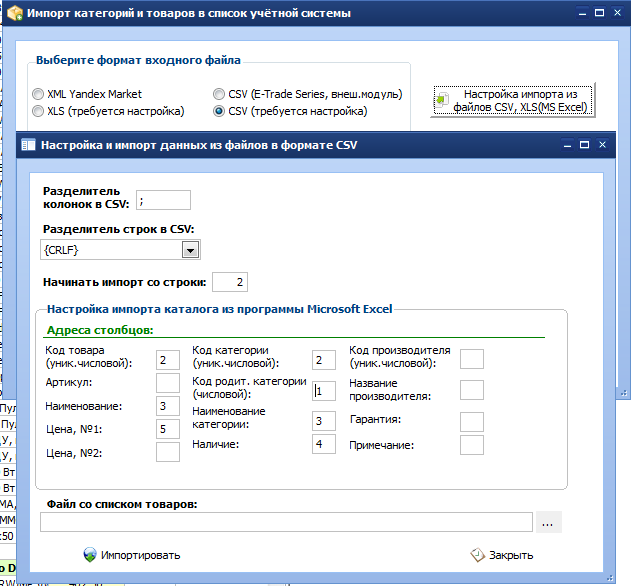This screenshot has height=586, width=632.
Task: Focus the Разделитель колонок в CSV field
Action: 163,200
